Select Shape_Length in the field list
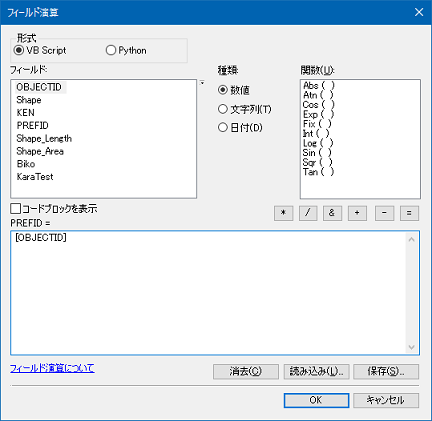Viewport: 432px width, 421px height. [x=44, y=138]
